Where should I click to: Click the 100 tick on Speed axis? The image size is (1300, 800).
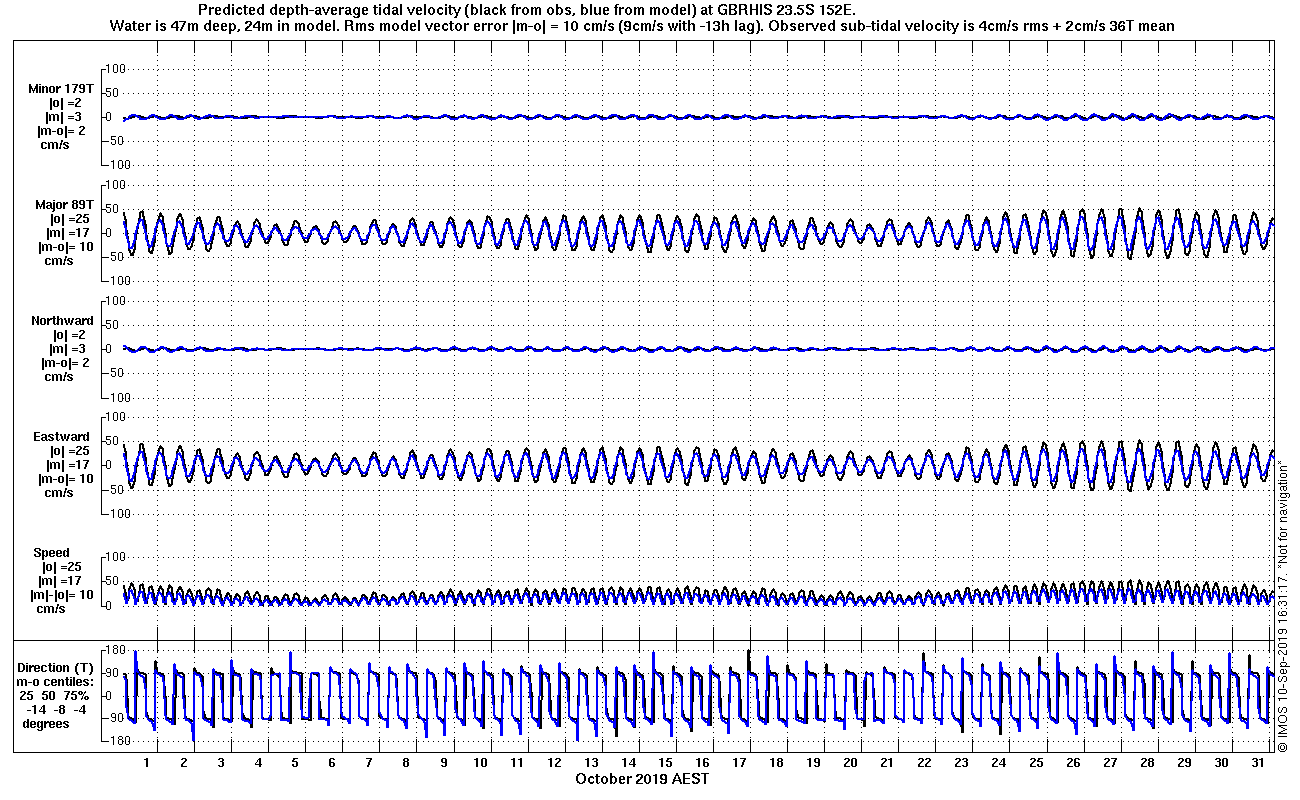[113, 557]
